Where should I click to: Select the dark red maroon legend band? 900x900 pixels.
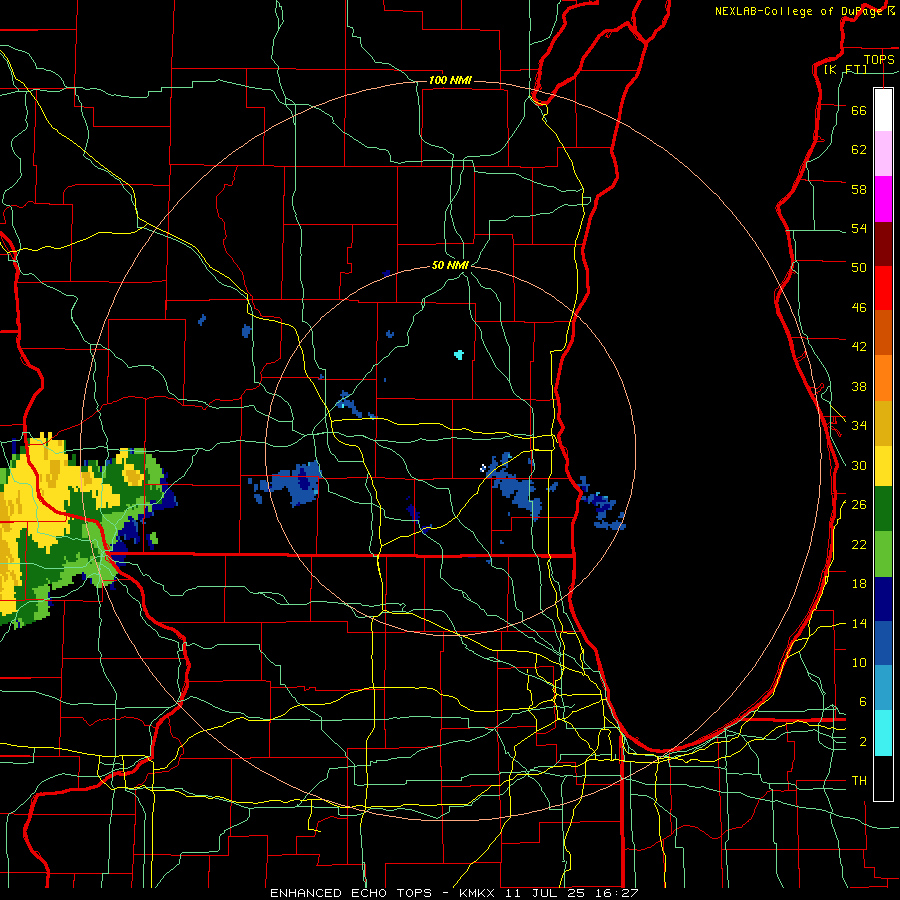tap(883, 243)
